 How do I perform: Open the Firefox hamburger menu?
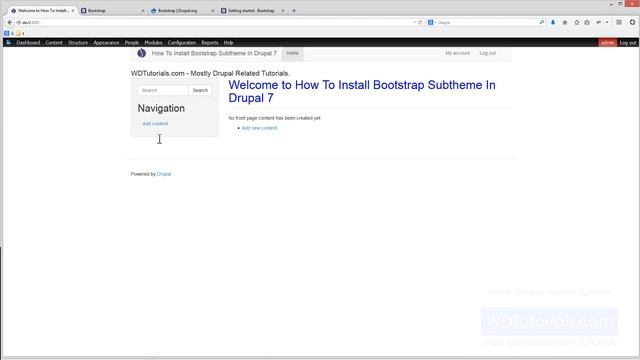619,22
